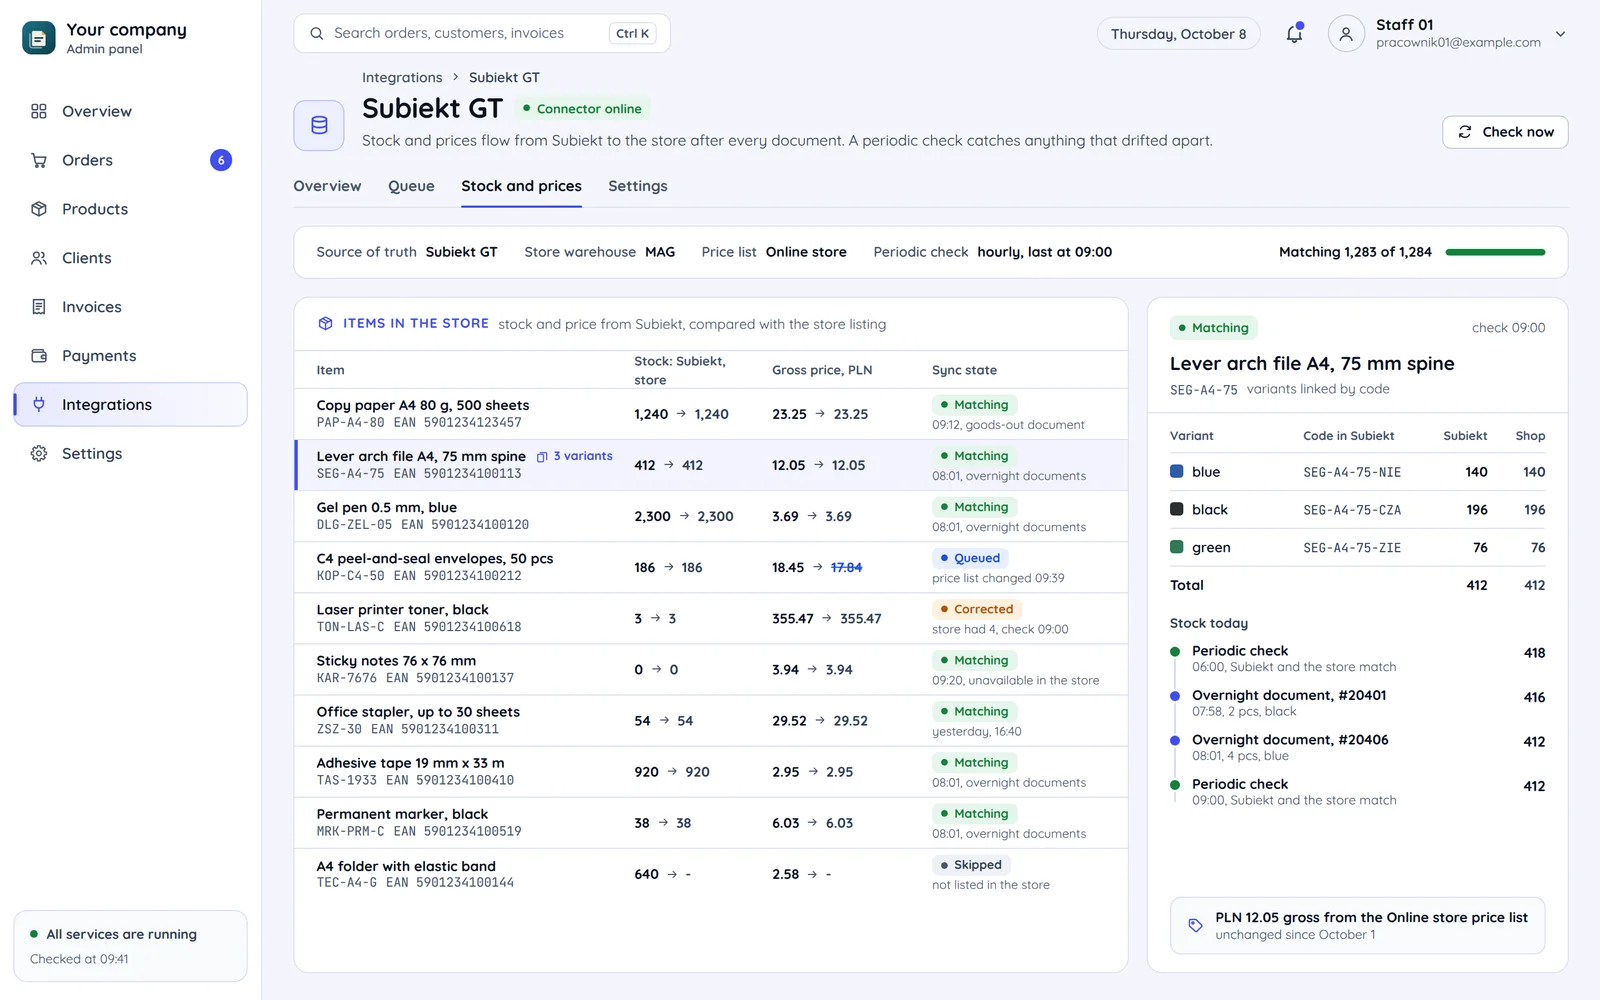Open notifications bell
The image size is (1600, 1000).
coord(1294,33)
